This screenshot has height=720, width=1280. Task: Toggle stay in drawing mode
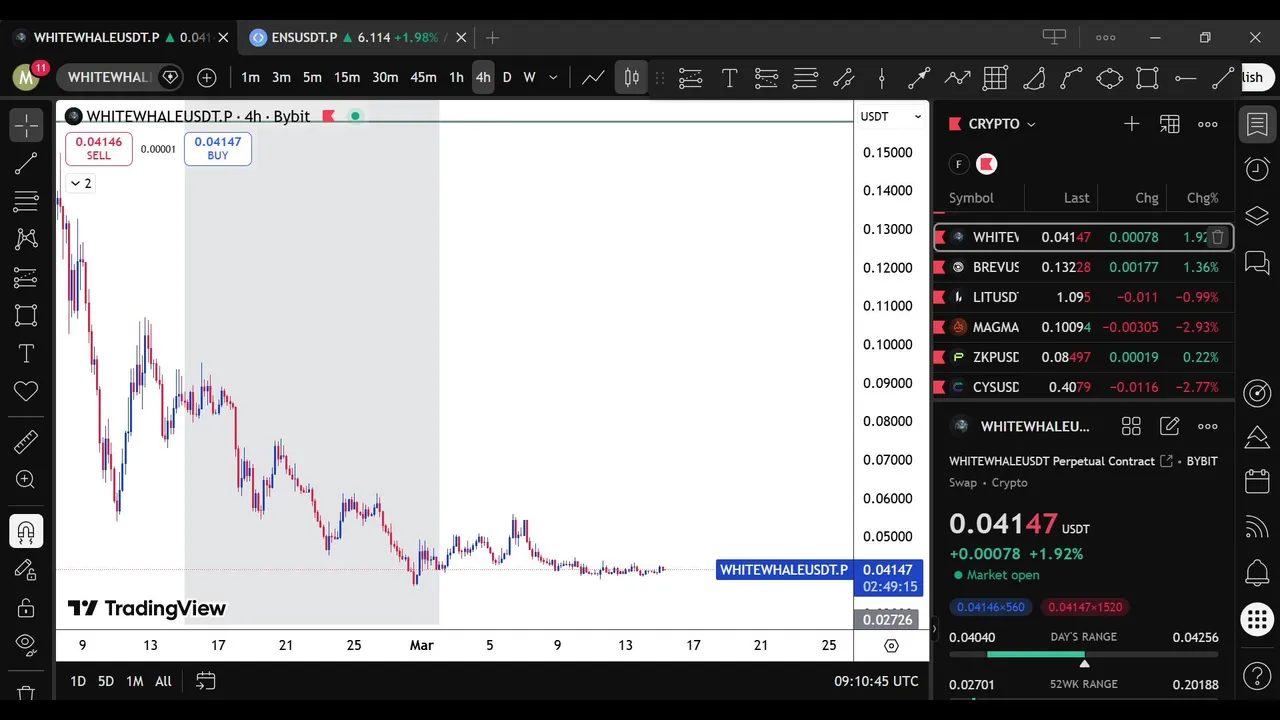click(x=26, y=569)
